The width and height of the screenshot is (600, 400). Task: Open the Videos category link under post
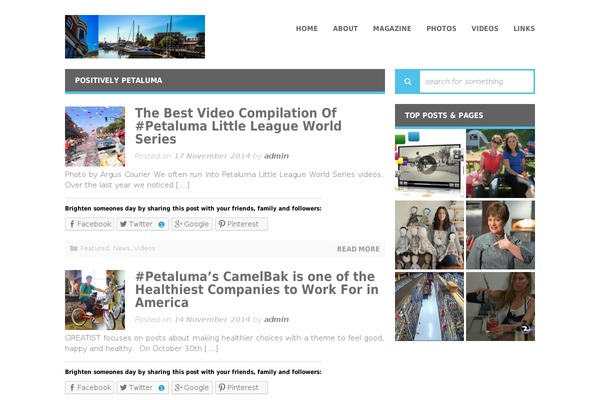click(145, 248)
